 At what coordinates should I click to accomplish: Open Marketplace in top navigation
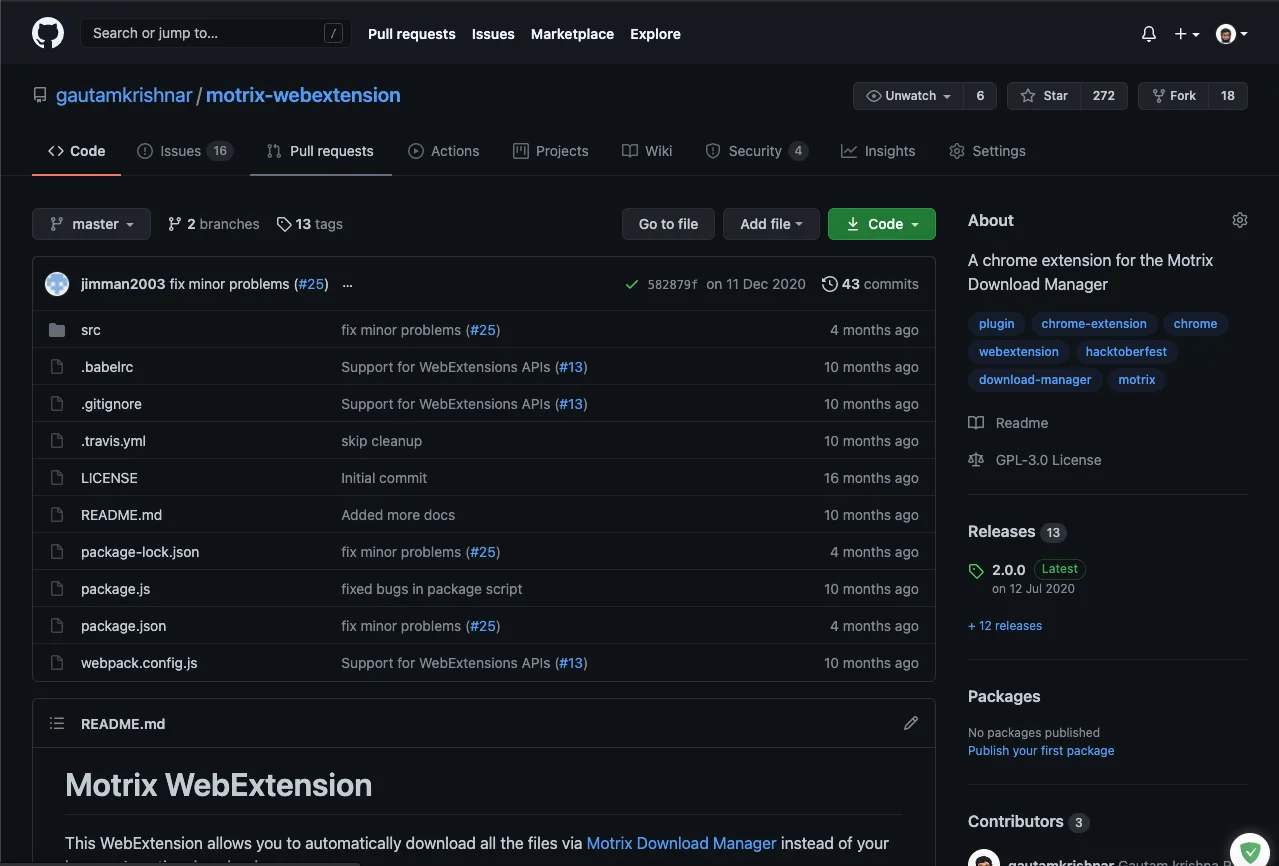572,34
